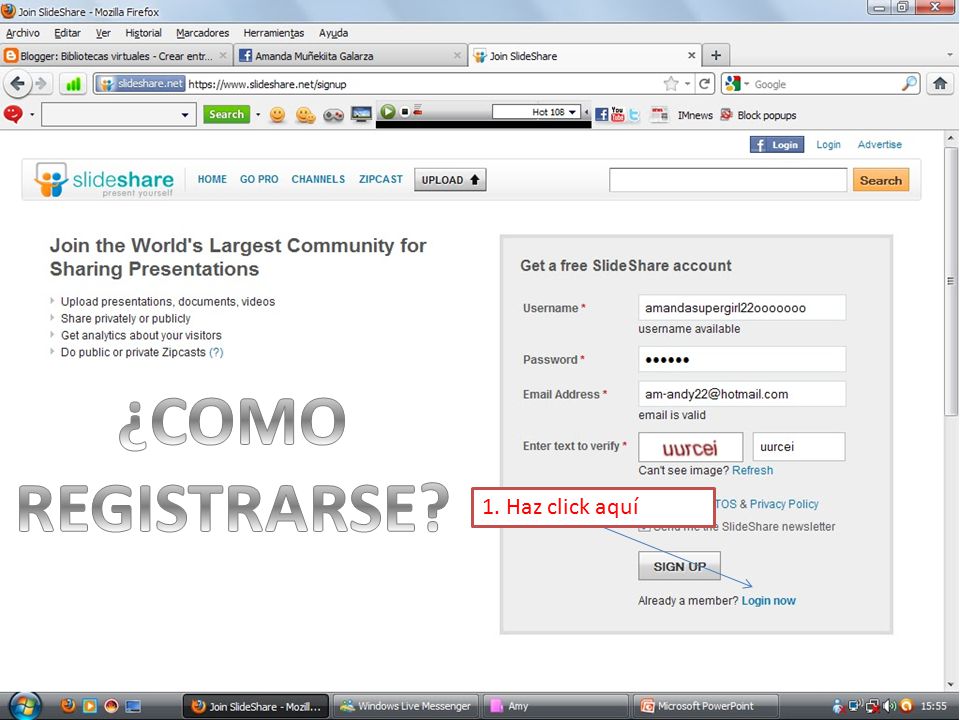This screenshot has width=960, height=720.
Task: Click the Facebook icon in the toolbar
Action: [602, 114]
